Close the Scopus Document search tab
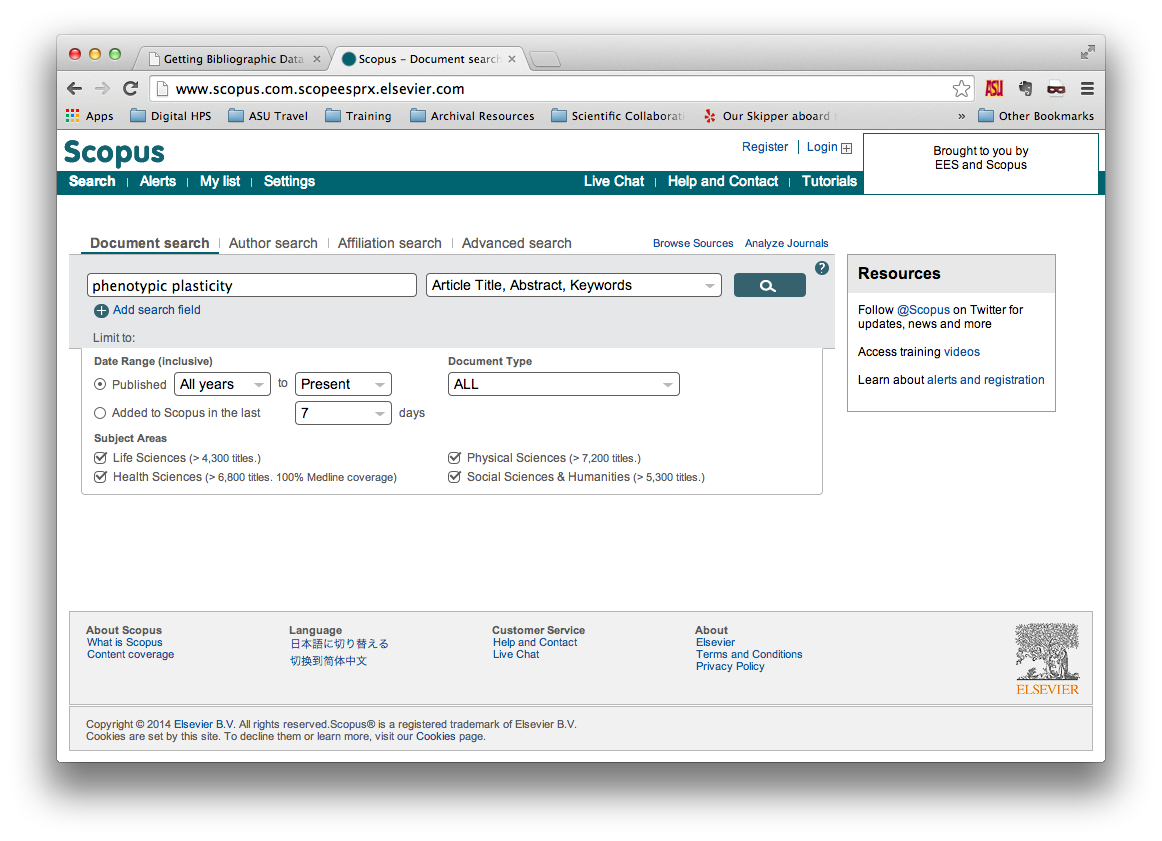The width and height of the screenshot is (1162, 841). (512, 59)
